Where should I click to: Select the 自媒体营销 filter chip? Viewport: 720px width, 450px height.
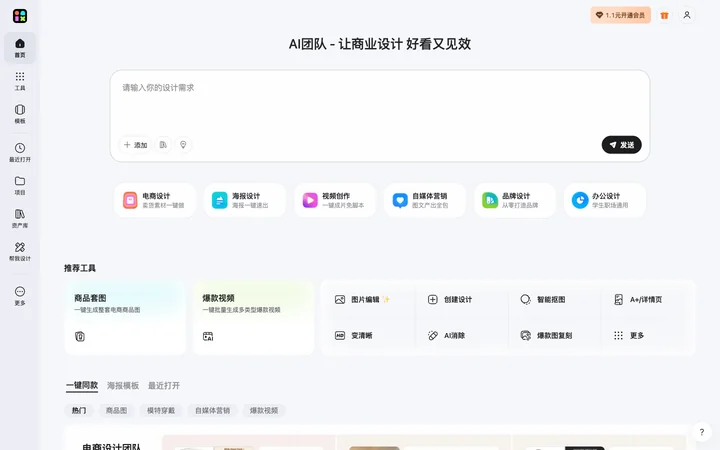(212, 411)
